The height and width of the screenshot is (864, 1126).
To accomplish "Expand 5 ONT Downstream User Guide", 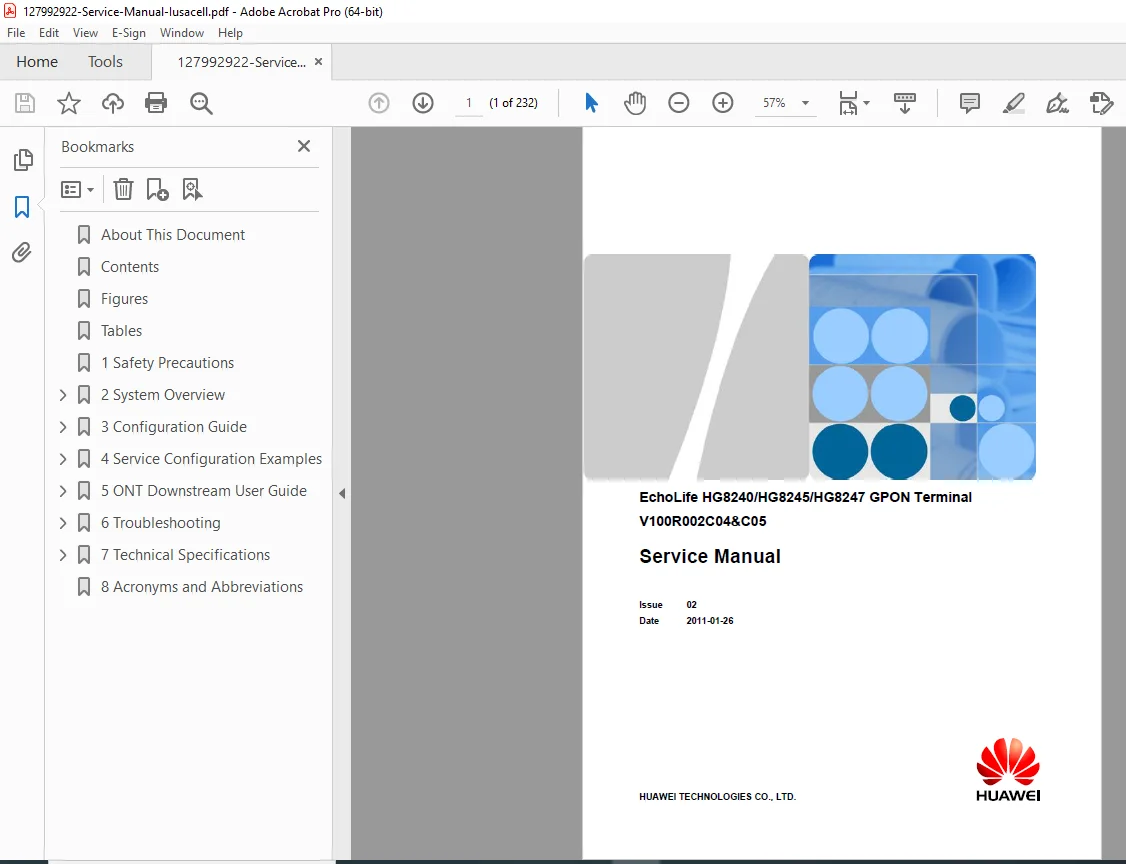I will pos(62,491).
